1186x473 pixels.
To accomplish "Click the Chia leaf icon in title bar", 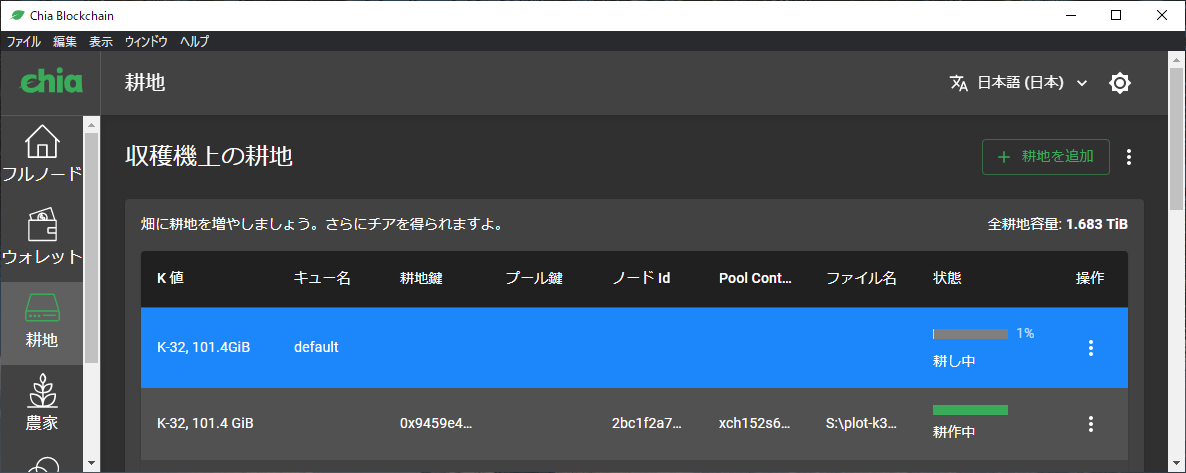I will coord(17,15).
